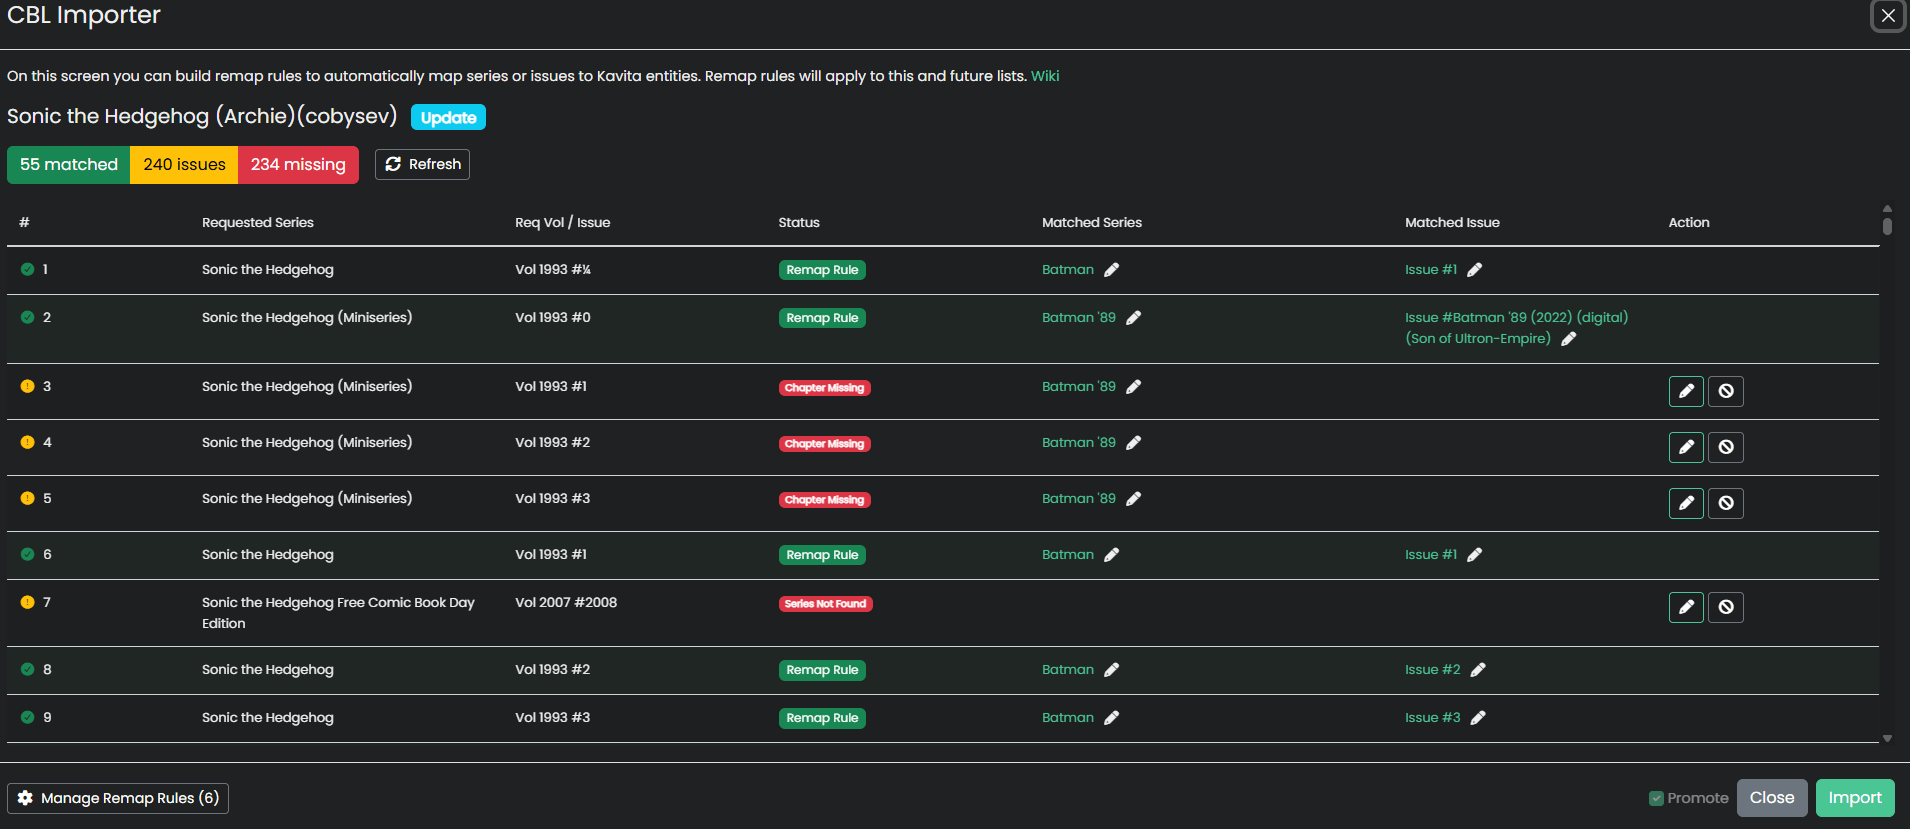The height and width of the screenshot is (829, 1910).
Task: Open the Batman '89 (2022) digital issue link
Action: click(x=1516, y=328)
